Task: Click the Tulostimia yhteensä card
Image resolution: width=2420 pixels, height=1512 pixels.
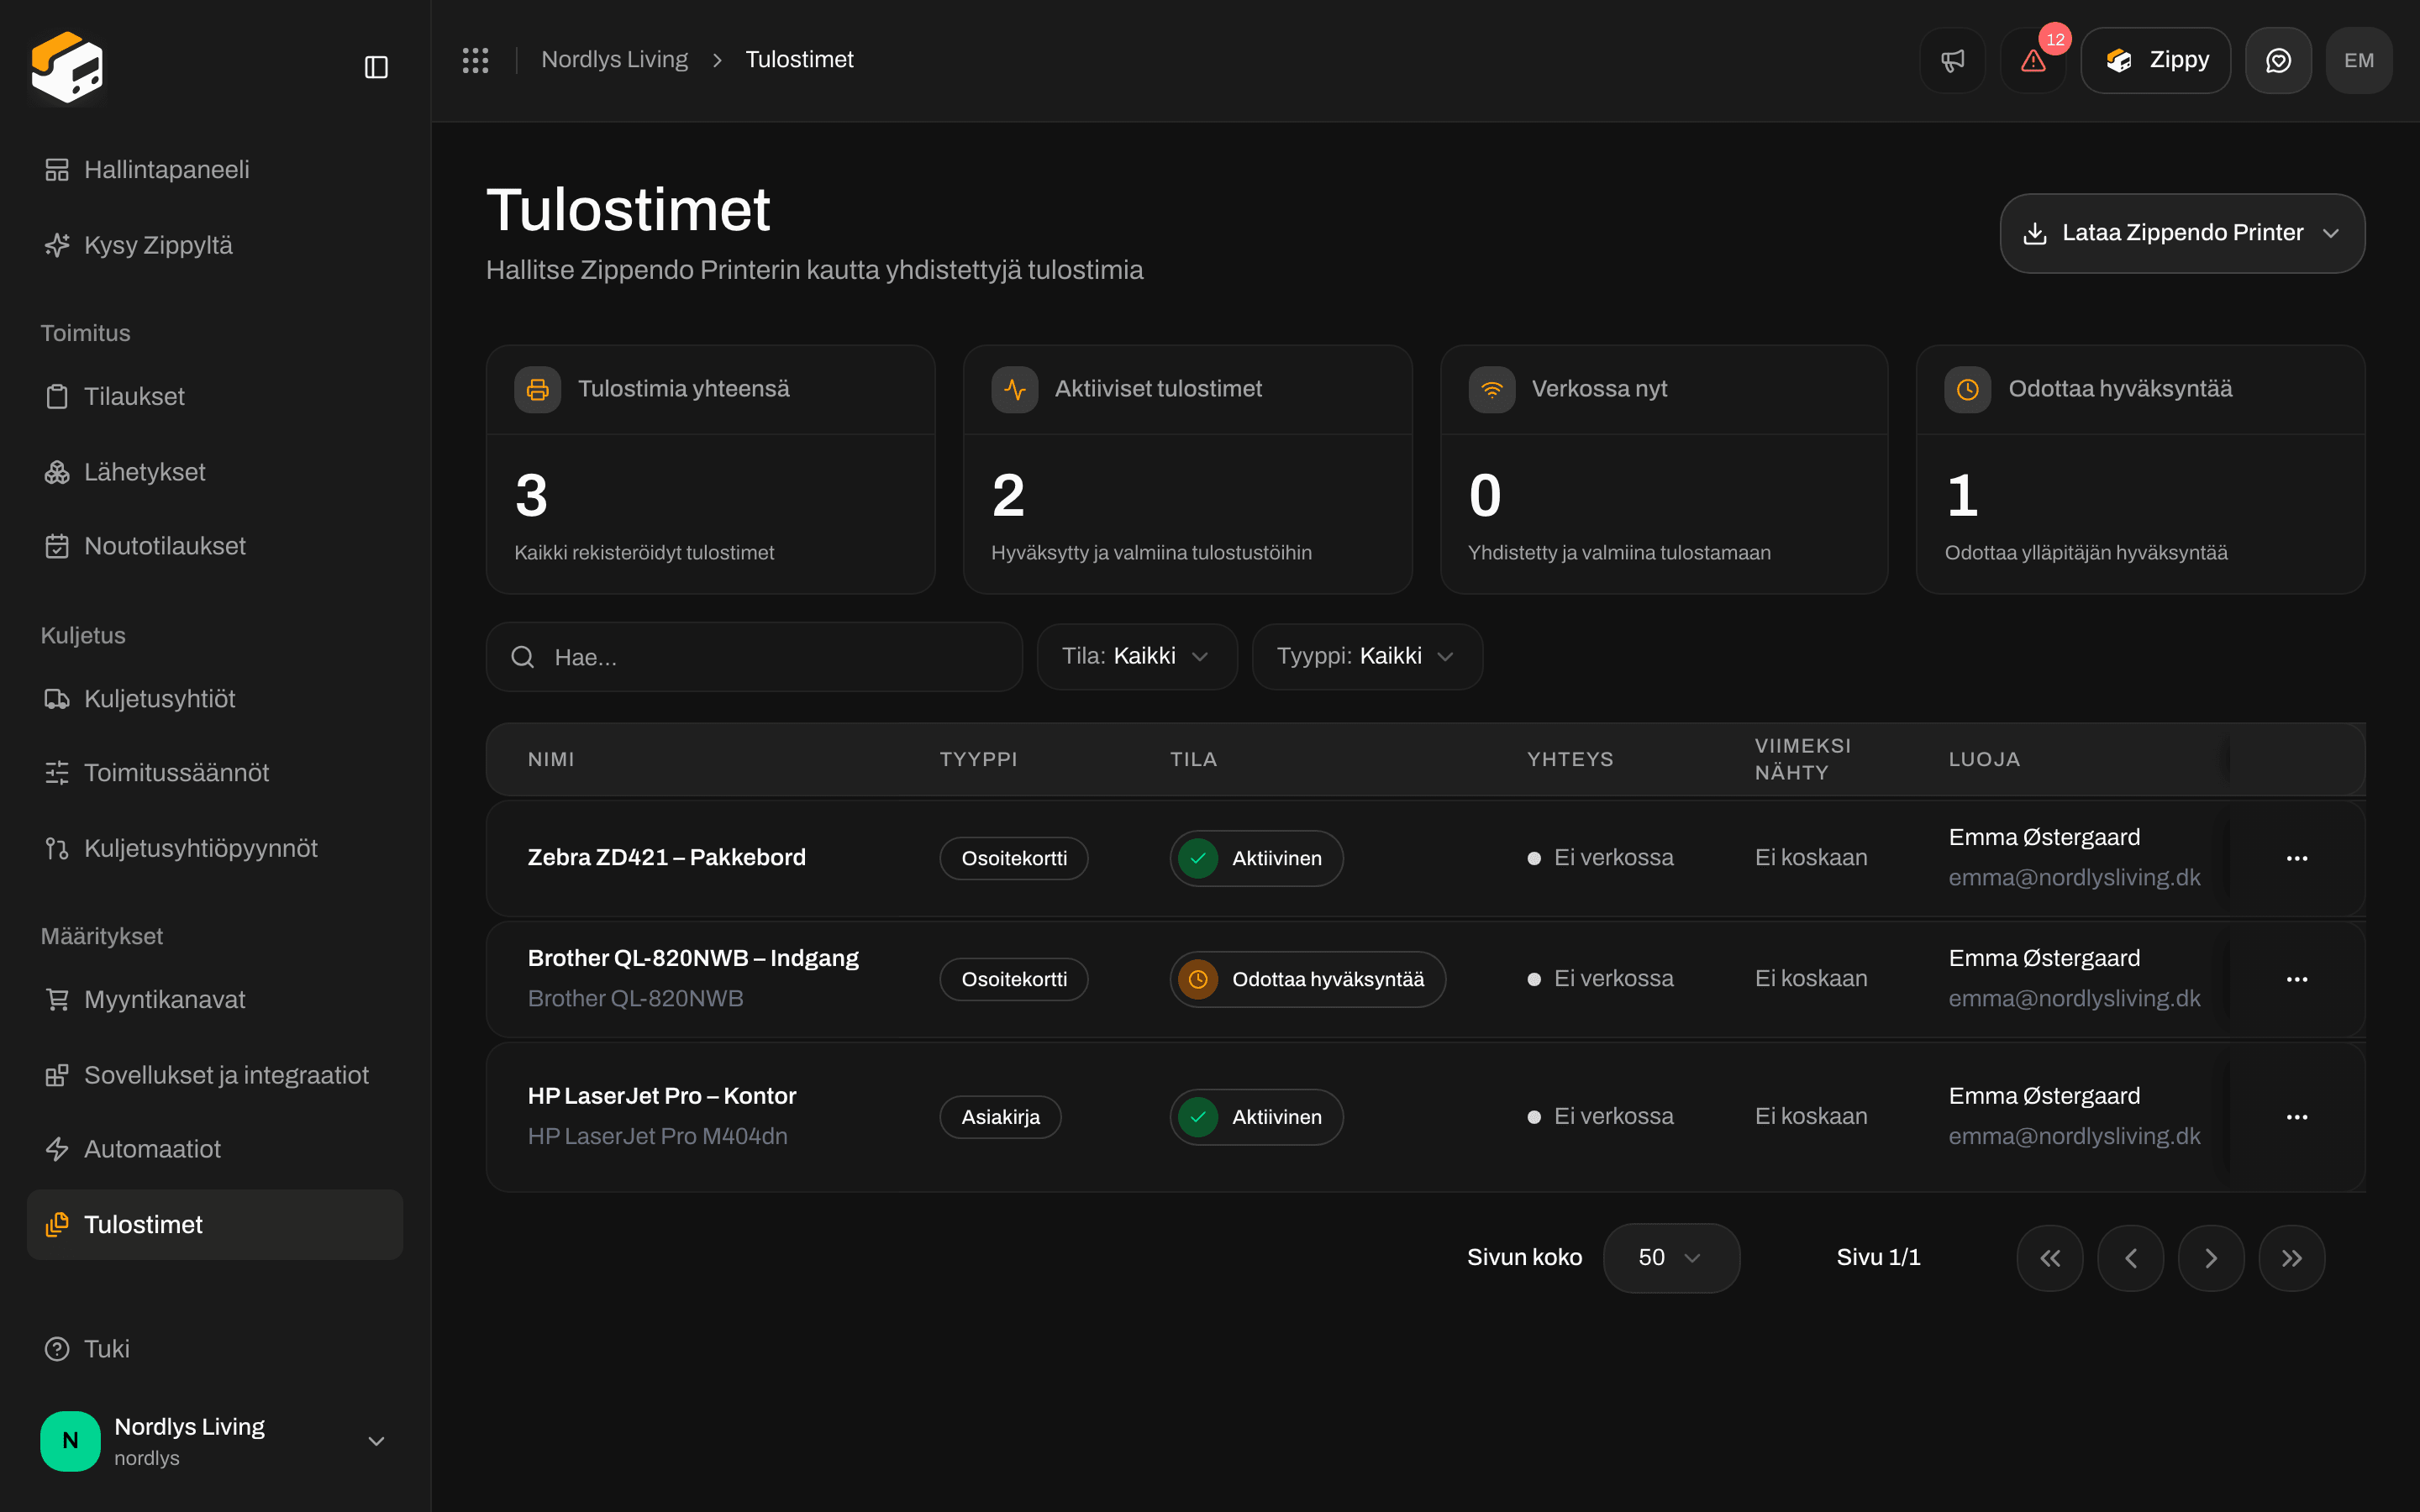Action: tap(710, 470)
